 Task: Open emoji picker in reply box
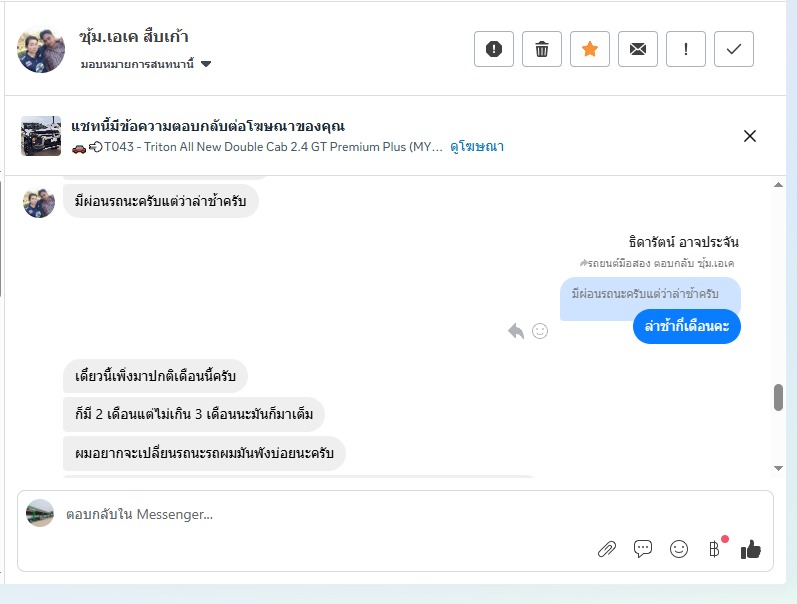click(679, 548)
